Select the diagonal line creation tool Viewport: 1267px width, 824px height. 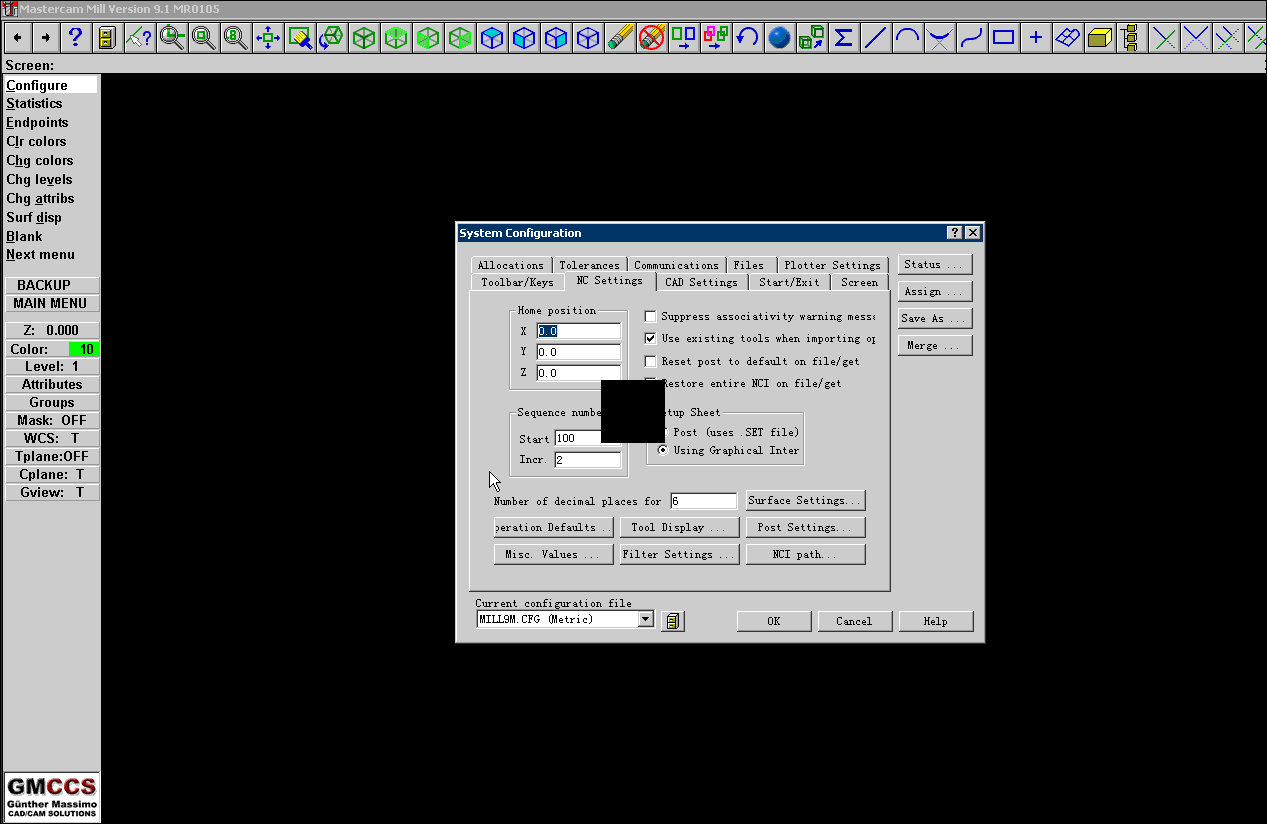875,38
